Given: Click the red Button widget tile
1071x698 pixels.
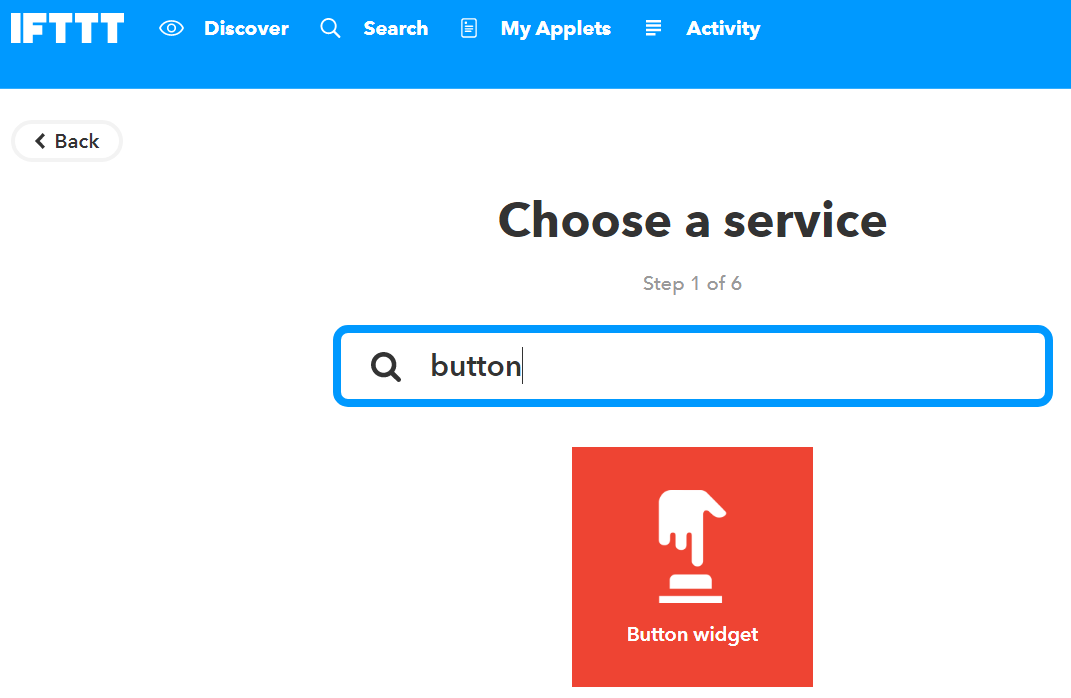Looking at the screenshot, I should [x=692, y=566].
